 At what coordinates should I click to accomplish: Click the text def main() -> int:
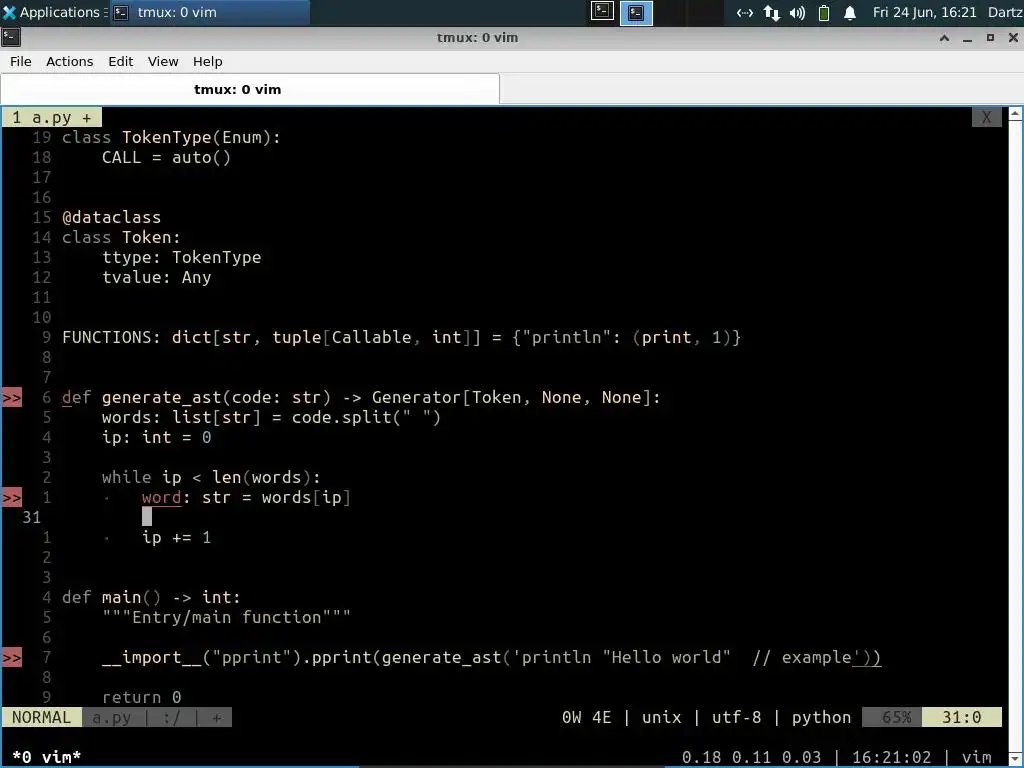click(152, 598)
